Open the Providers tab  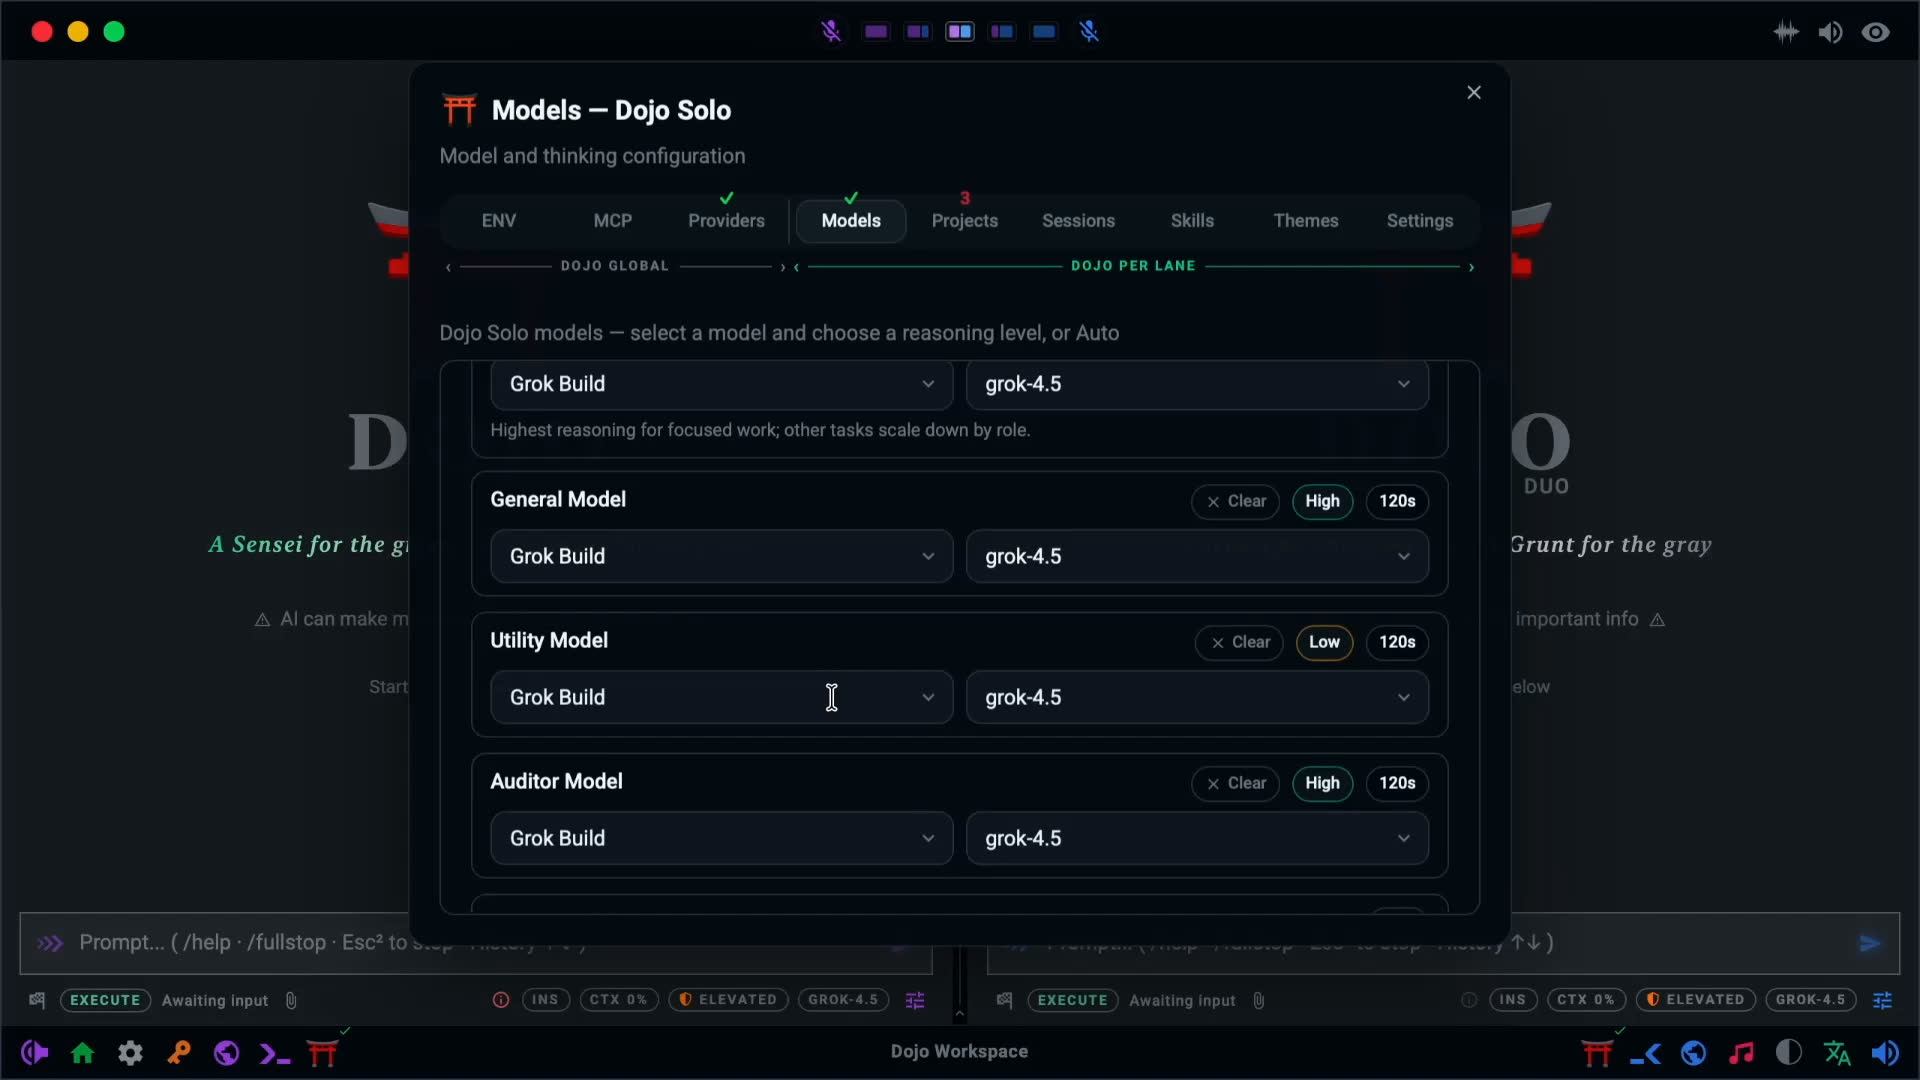[726, 221]
